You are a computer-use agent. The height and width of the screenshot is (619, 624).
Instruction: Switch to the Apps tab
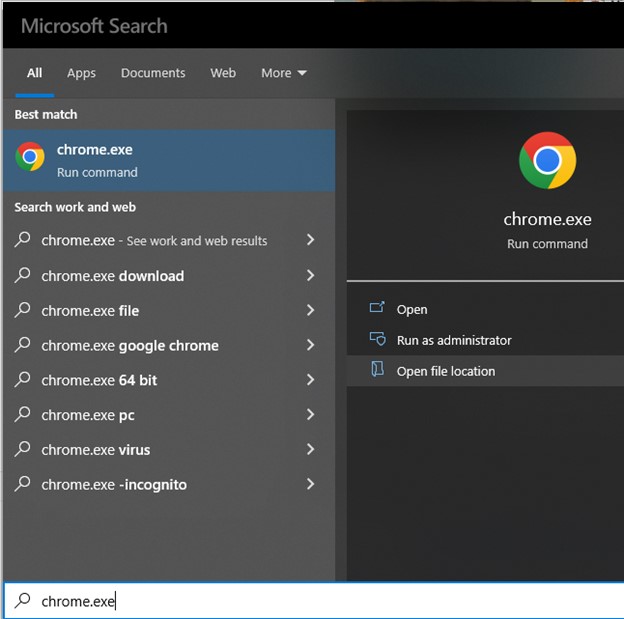click(81, 73)
